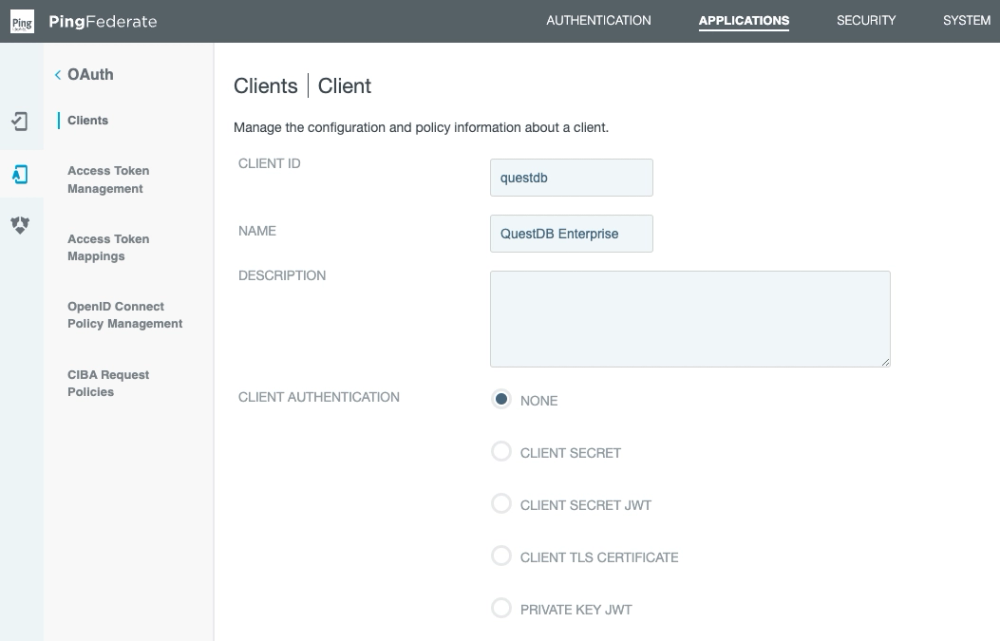
Task: Switch to the SECURITY section
Action: pyautogui.click(x=866, y=20)
